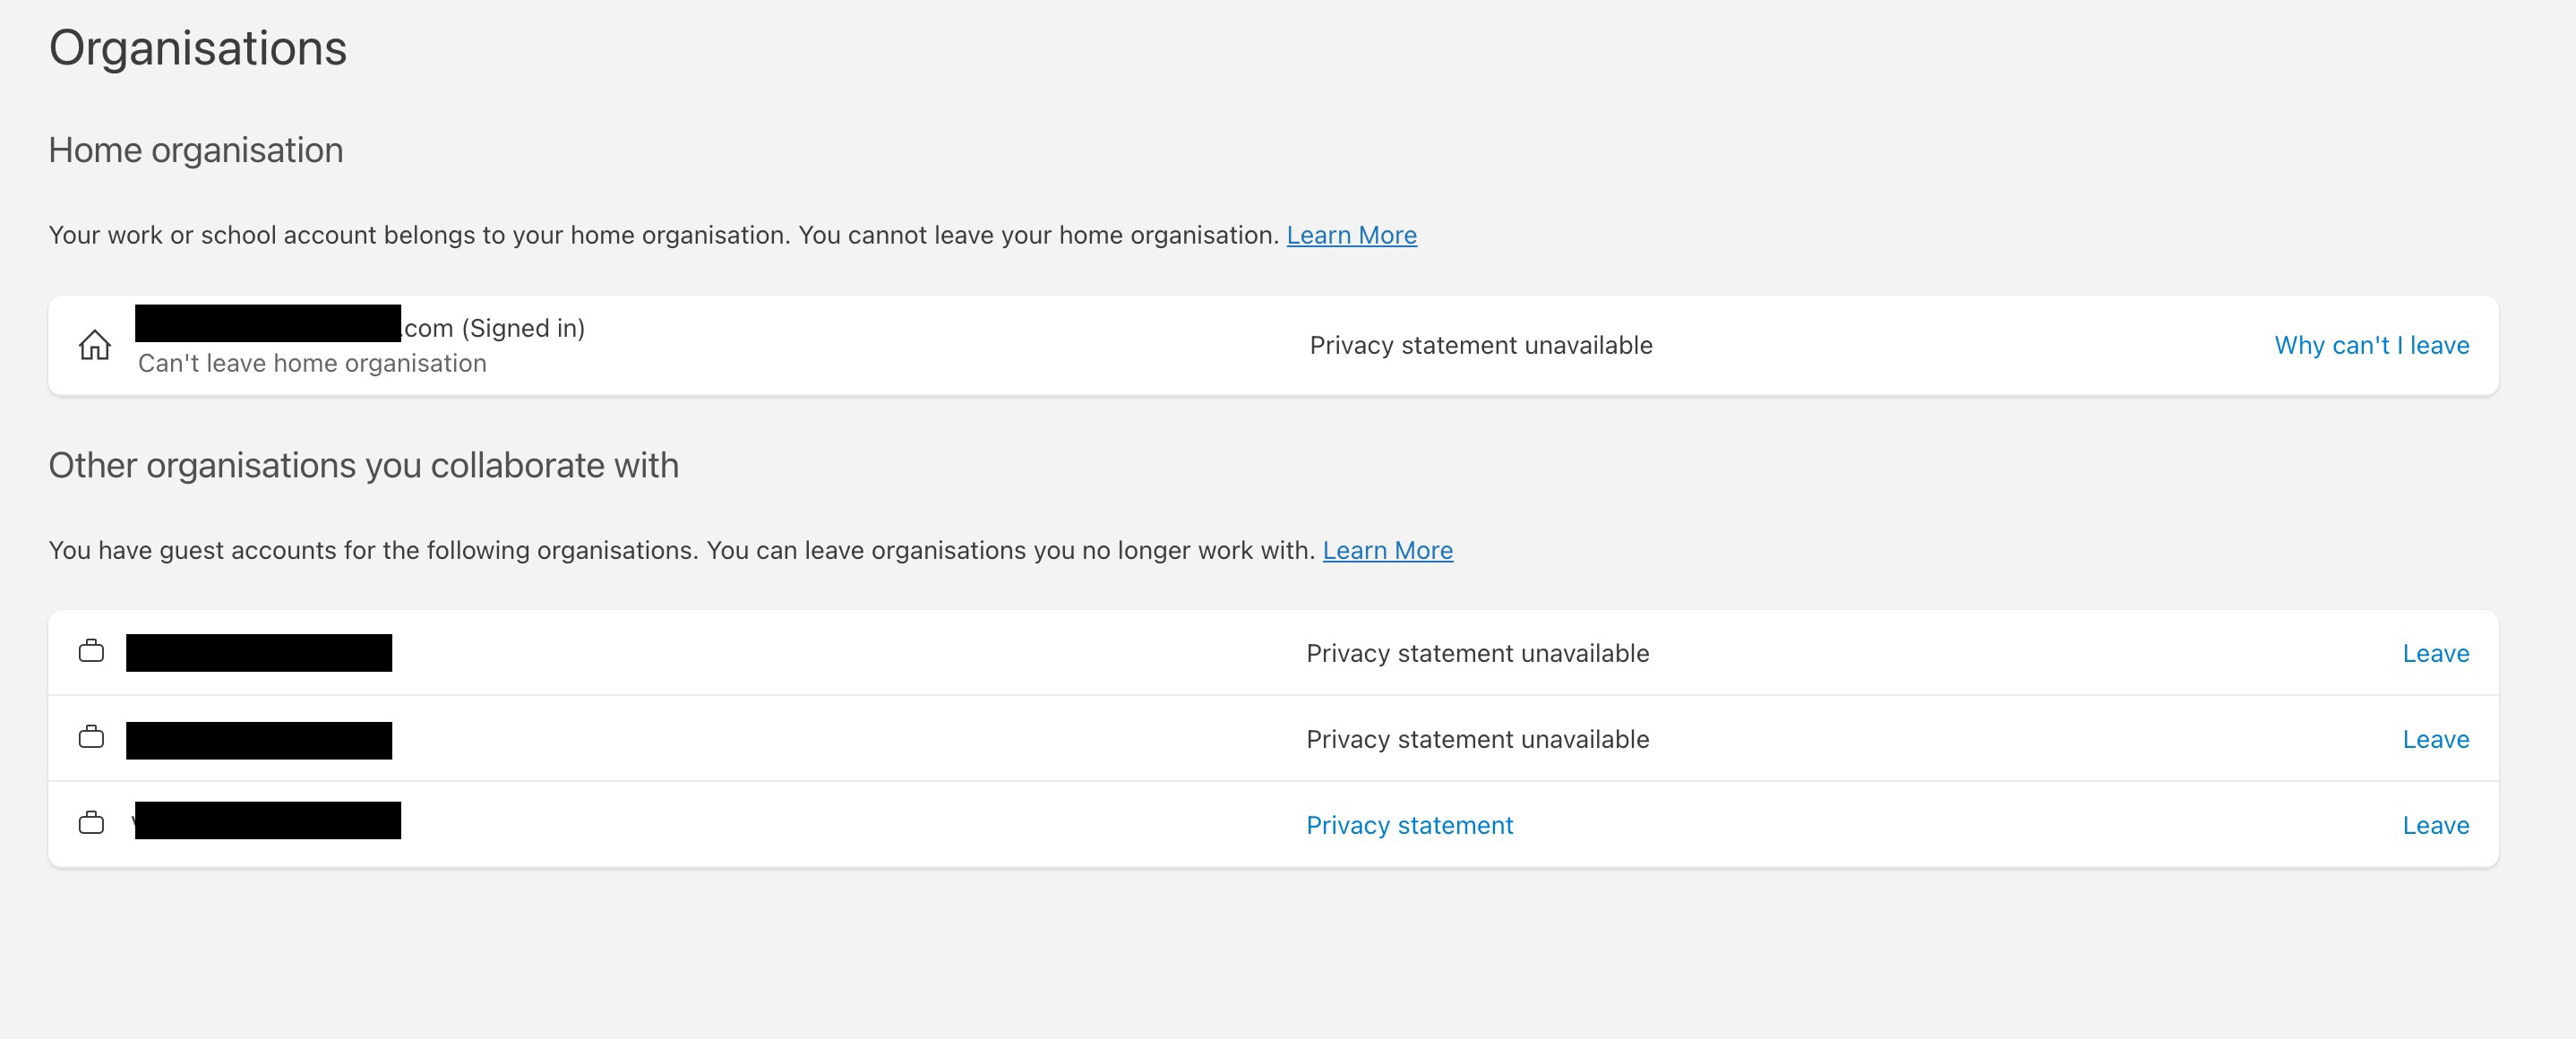Open Learn More about your home organisation
The image size is (2576, 1039).
(1351, 235)
